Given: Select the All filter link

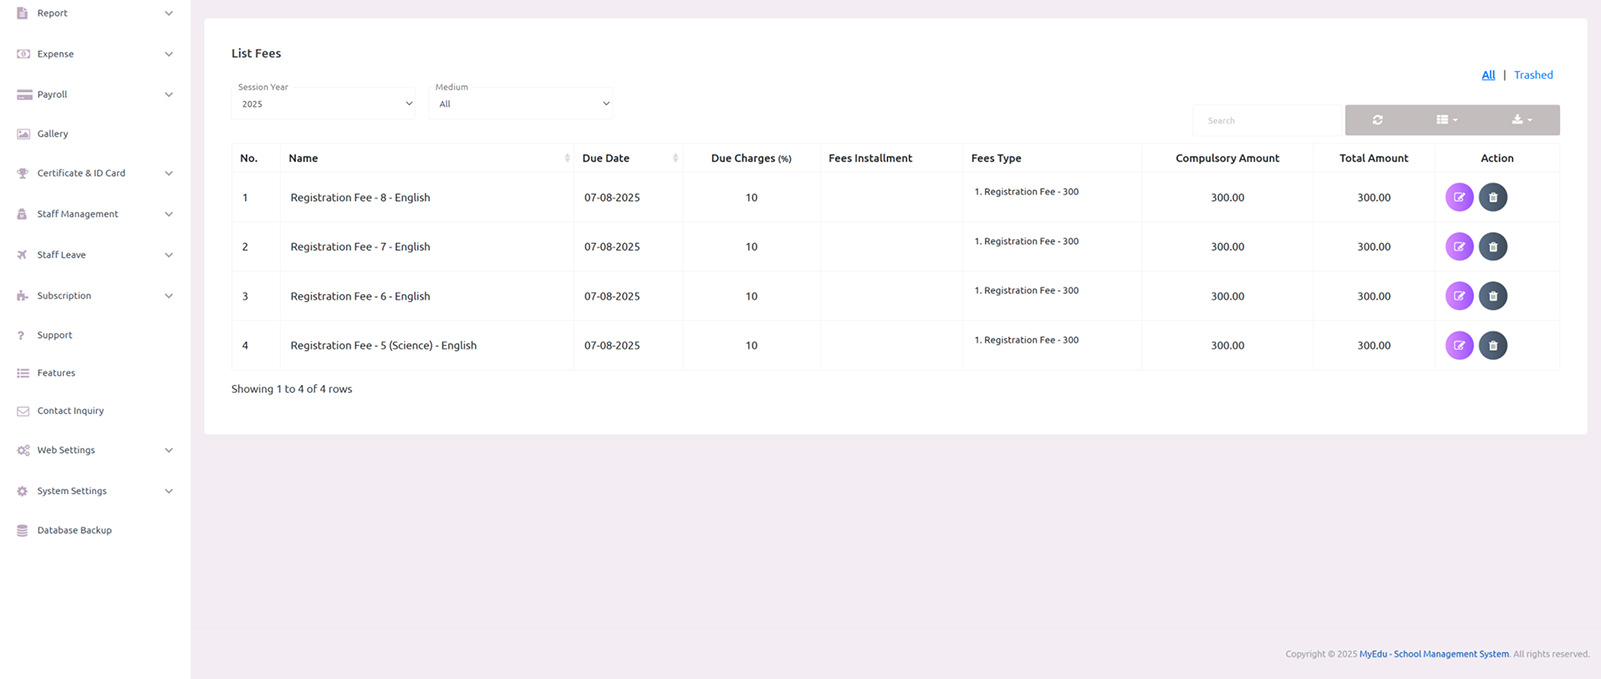Looking at the screenshot, I should point(1488,75).
